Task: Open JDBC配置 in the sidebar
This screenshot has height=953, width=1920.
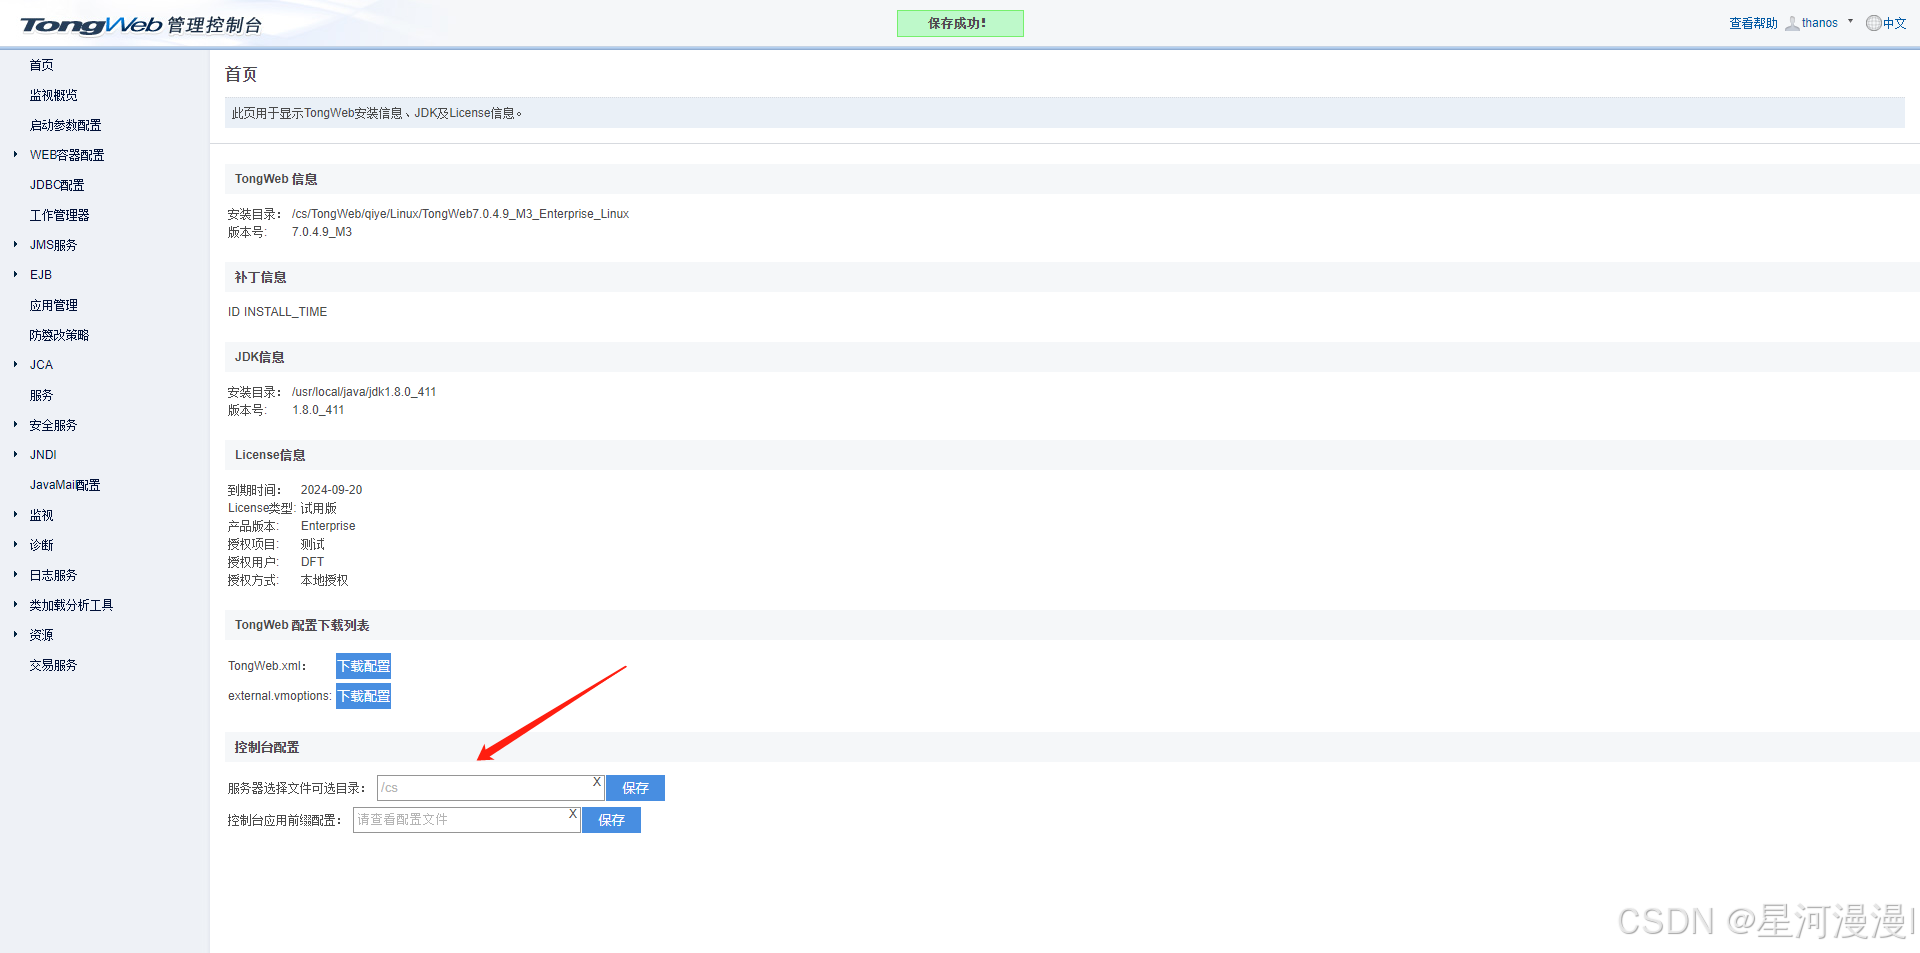Action: 57,185
